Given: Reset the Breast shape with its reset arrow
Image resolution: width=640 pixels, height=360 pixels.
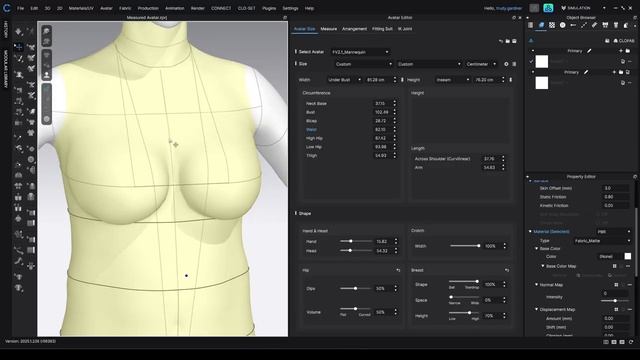Looking at the screenshot, I should (507, 270).
